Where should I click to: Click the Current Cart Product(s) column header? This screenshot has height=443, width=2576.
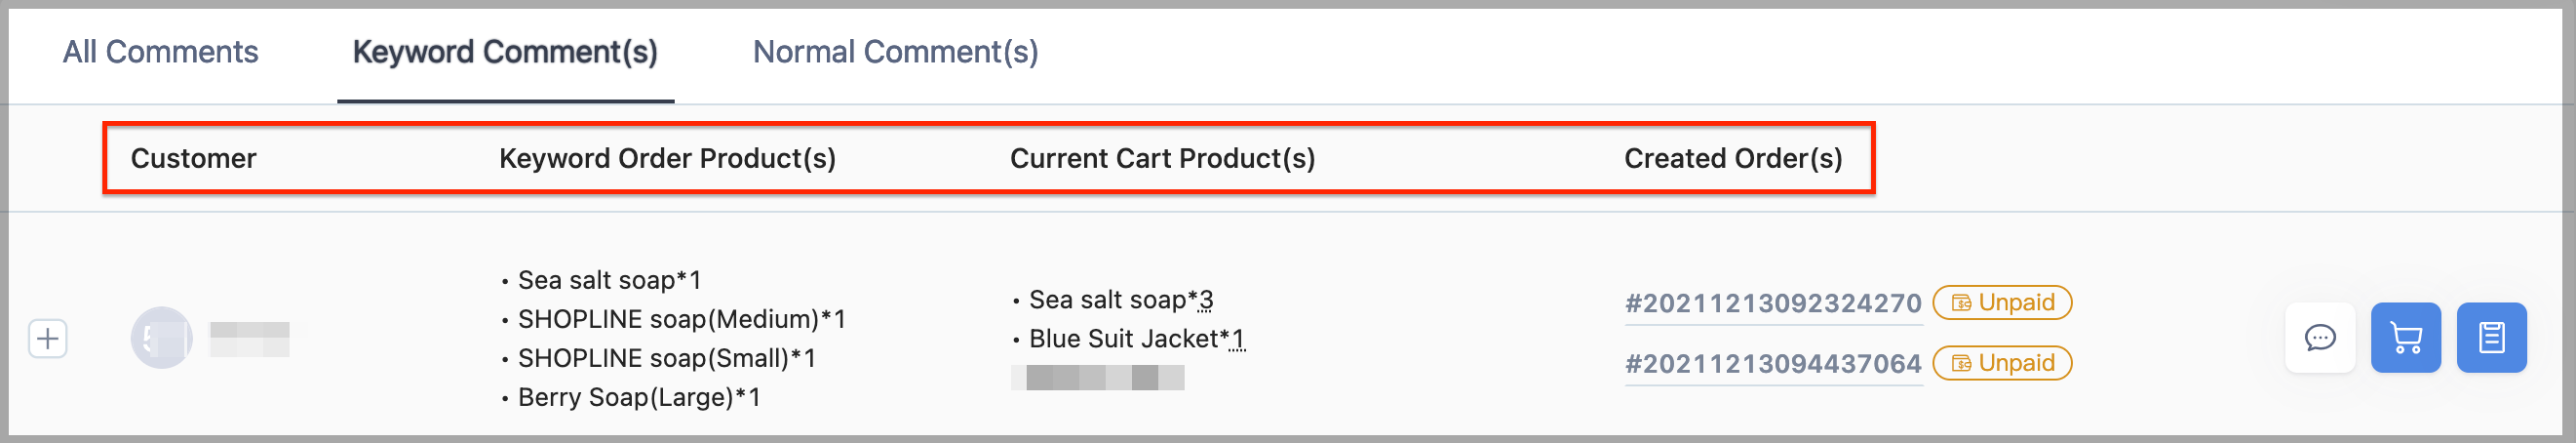point(1162,158)
